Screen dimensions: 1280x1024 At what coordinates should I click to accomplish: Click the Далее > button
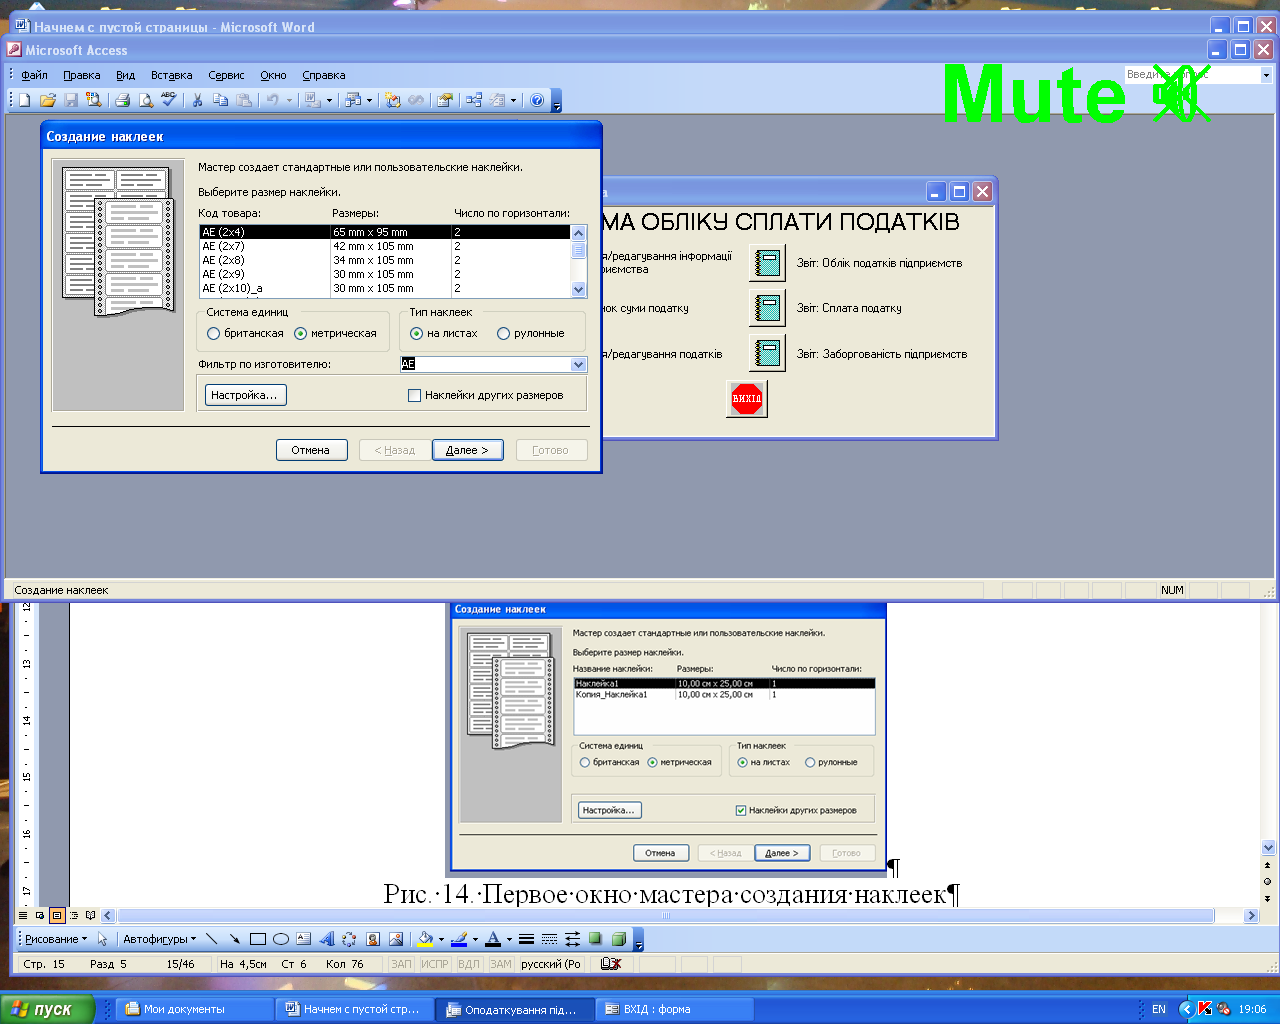[x=467, y=450]
